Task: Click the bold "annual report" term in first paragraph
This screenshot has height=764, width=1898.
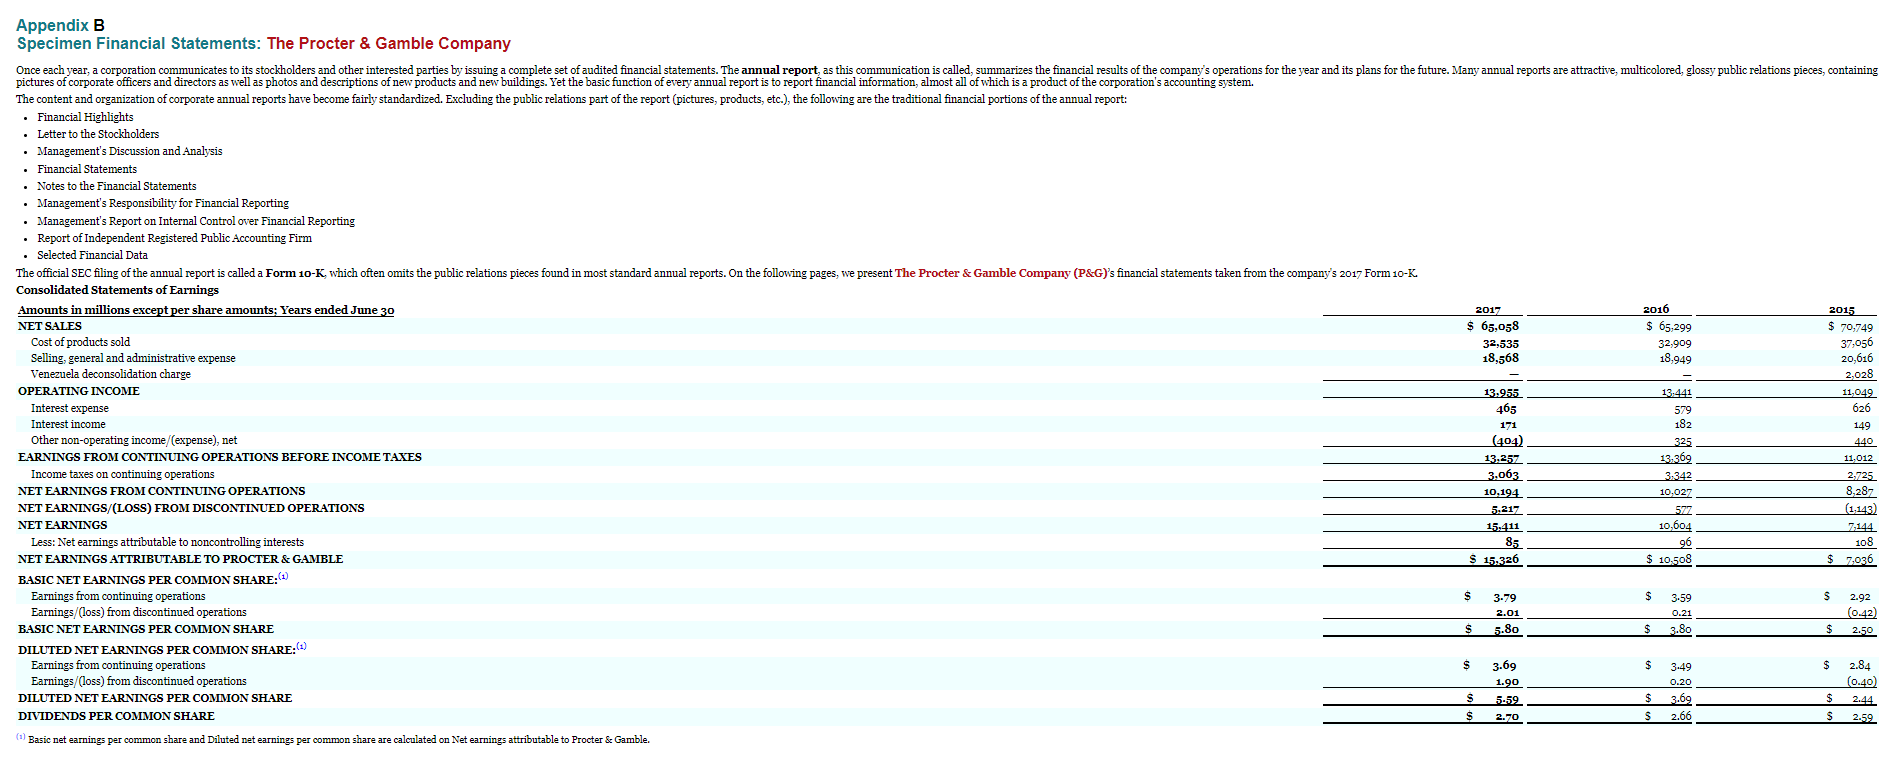Action: pos(779,70)
